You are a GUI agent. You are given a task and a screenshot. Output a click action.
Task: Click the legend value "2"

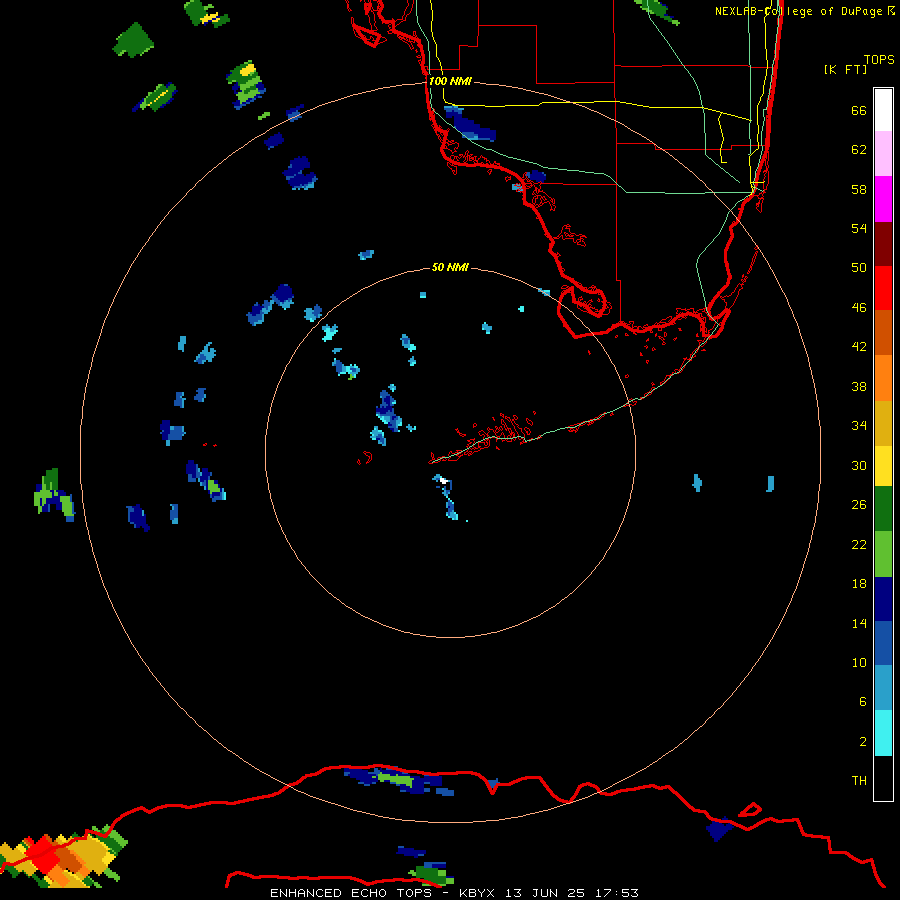pyautogui.click(x=863, y=742)
